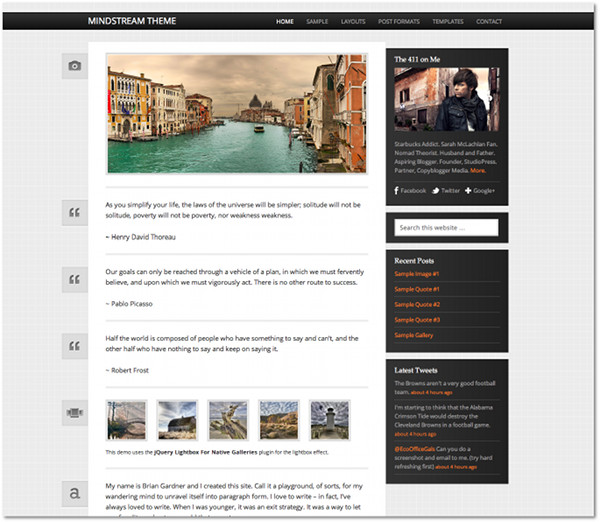
Task: Open the Layouts menu item
Action: click(x=353, y=21)
